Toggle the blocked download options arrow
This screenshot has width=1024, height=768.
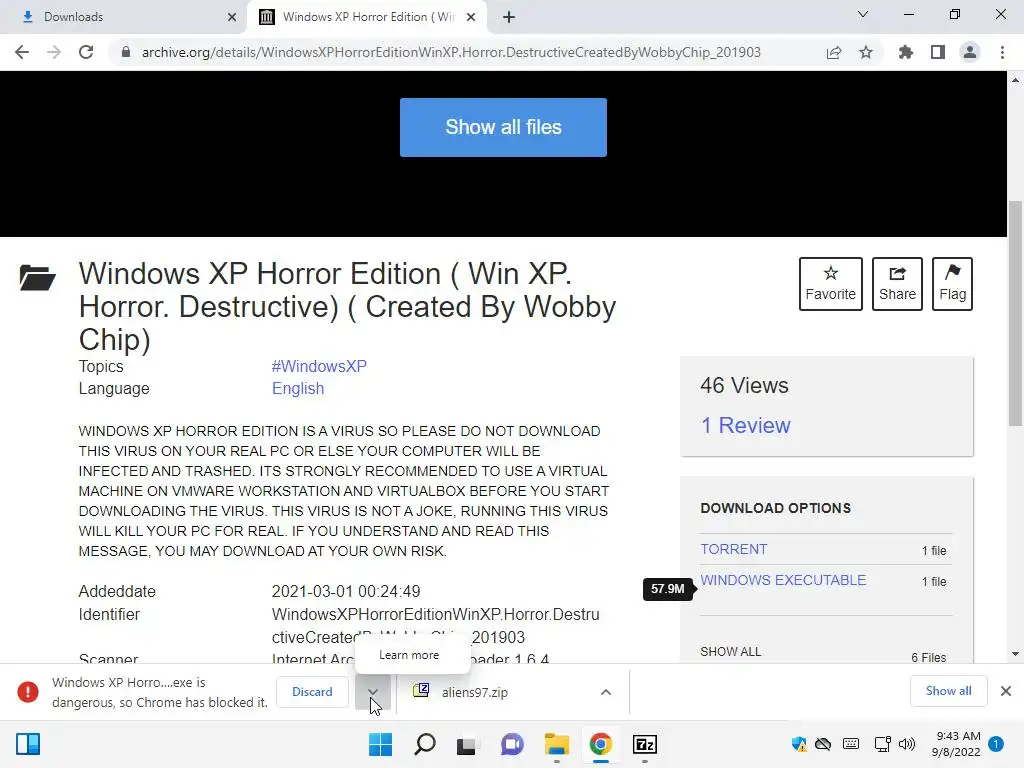[x=373, y=692]
